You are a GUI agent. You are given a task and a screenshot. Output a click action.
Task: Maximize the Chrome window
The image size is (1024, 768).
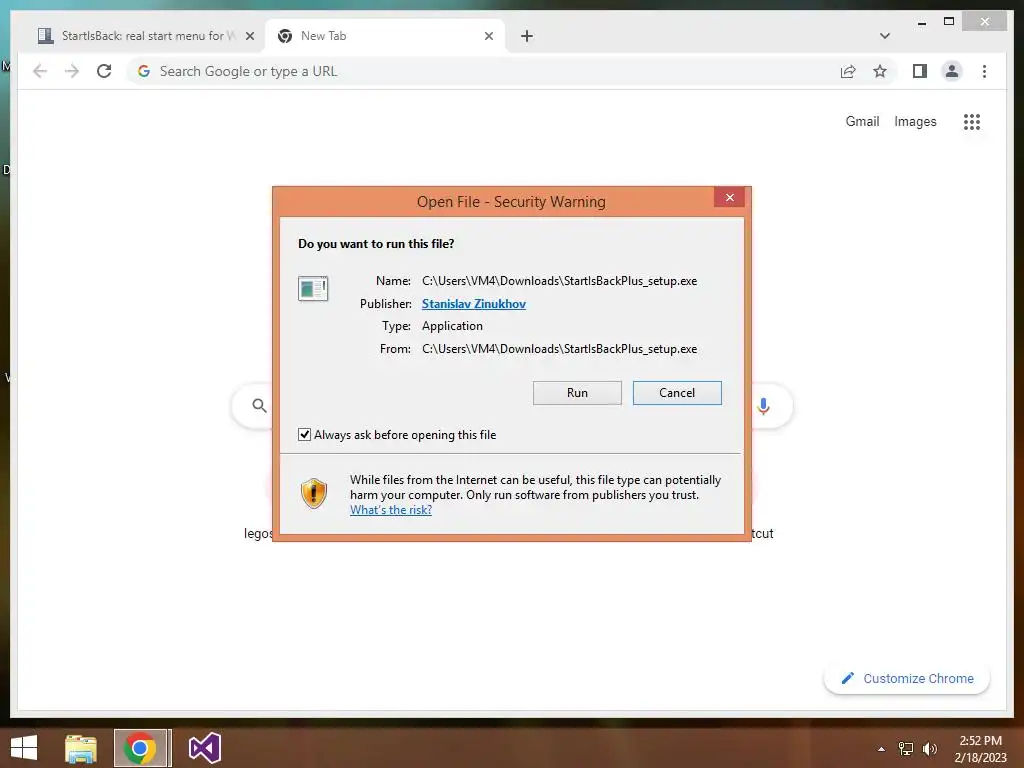point(949,22)
